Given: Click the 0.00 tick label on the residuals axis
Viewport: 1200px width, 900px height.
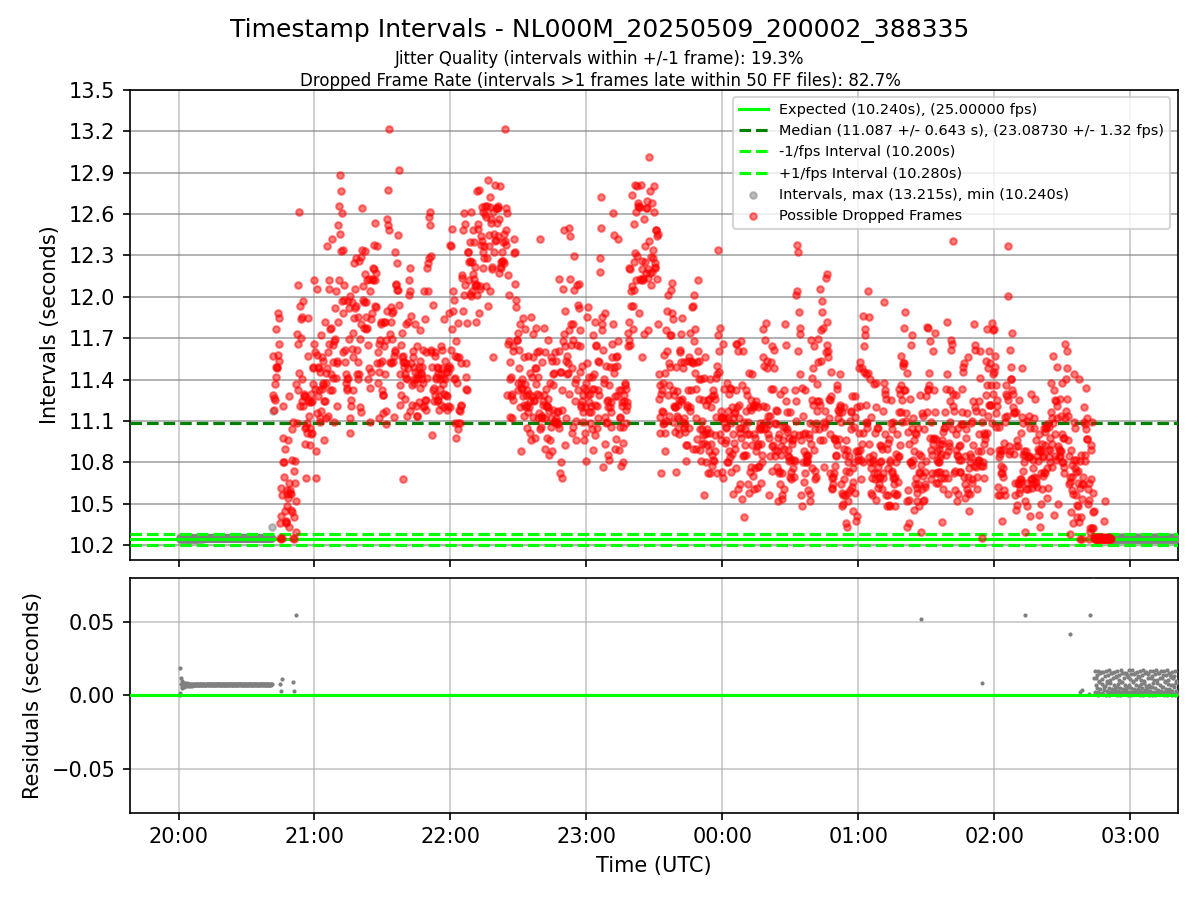Looking at the screenshot, I should 93,695.
